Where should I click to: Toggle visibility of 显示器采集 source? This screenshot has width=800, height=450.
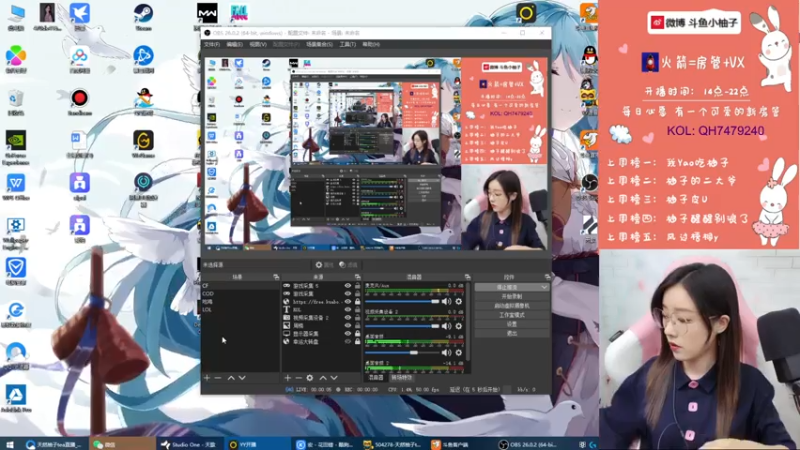tap(348, 333)
